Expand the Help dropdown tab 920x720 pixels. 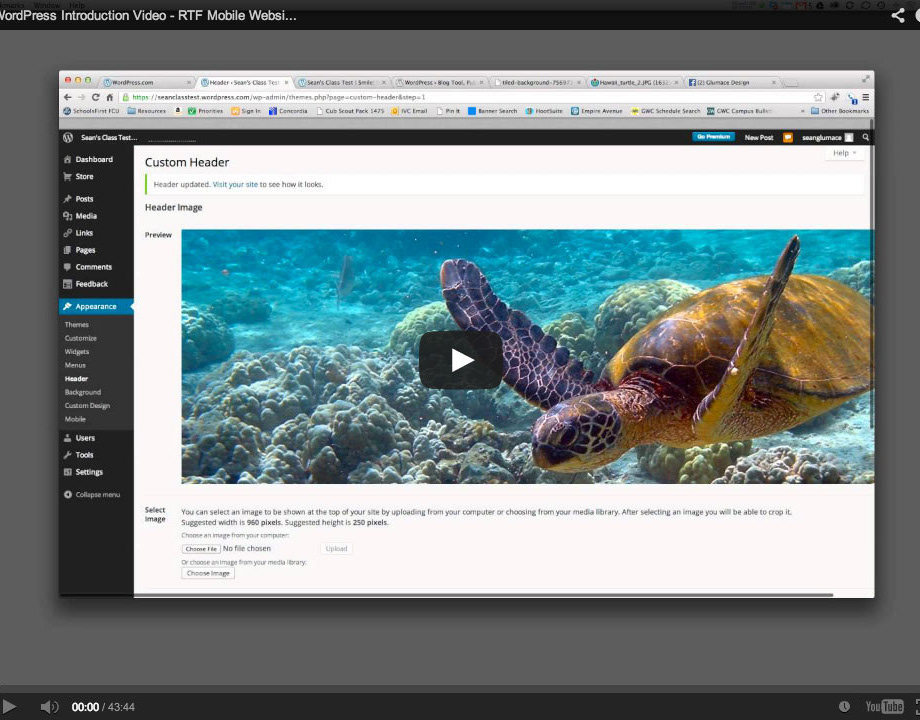(x=844, y=153)
